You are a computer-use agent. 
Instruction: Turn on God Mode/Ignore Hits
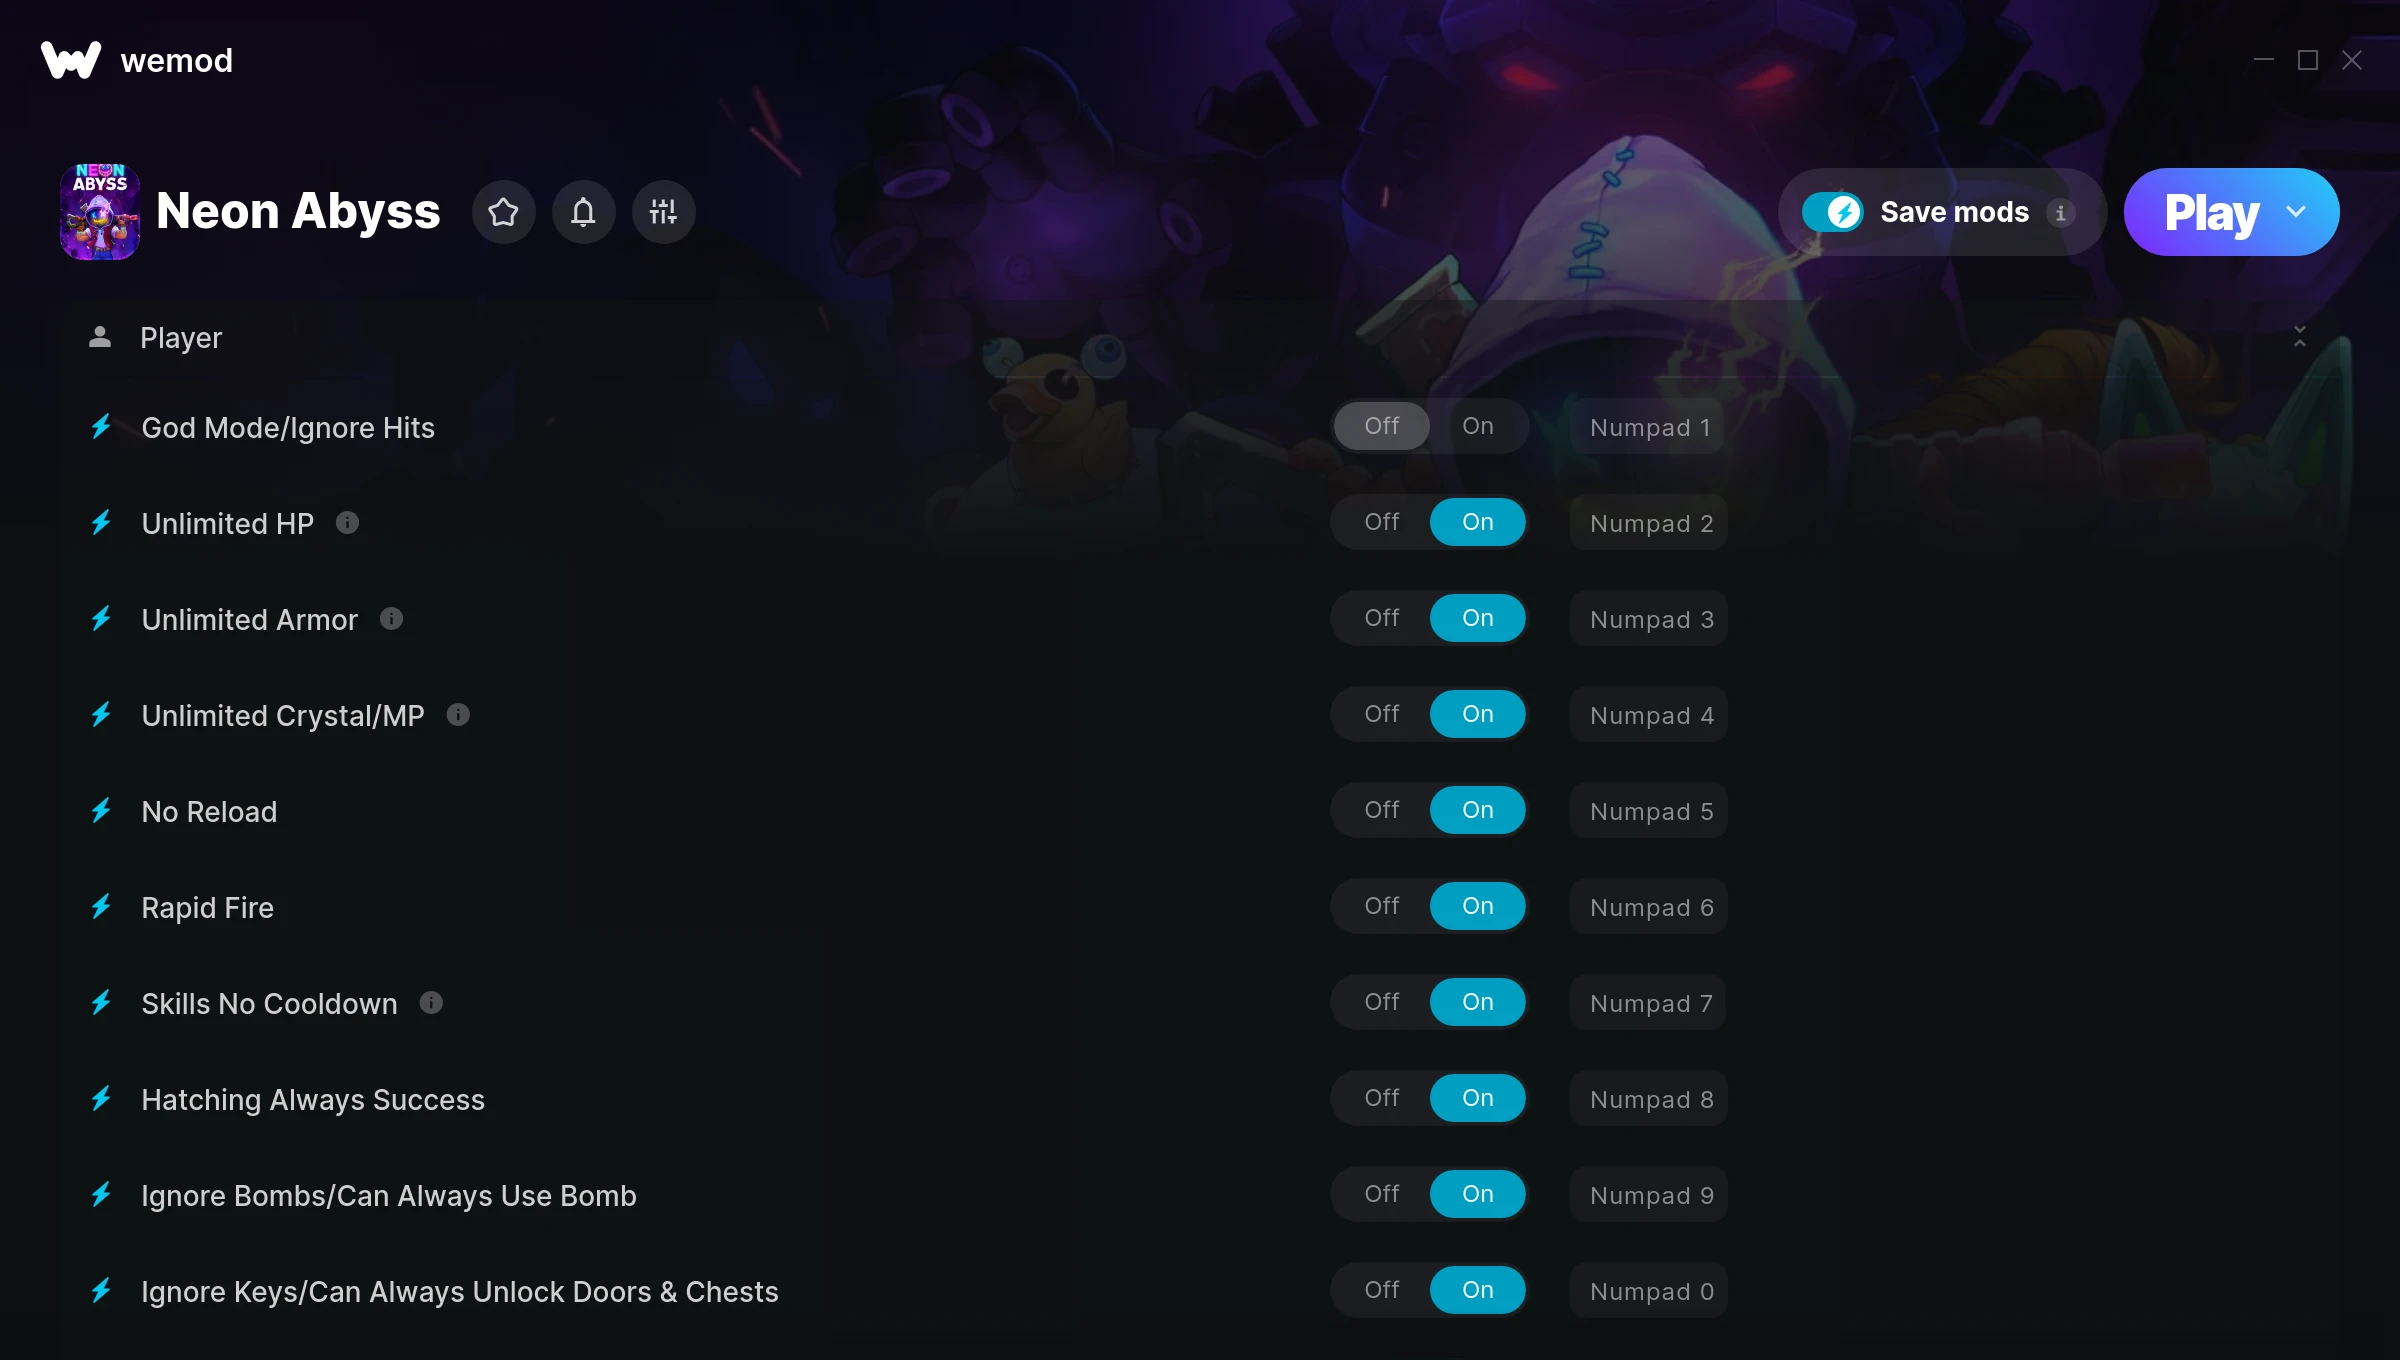tap(1478, 426)
